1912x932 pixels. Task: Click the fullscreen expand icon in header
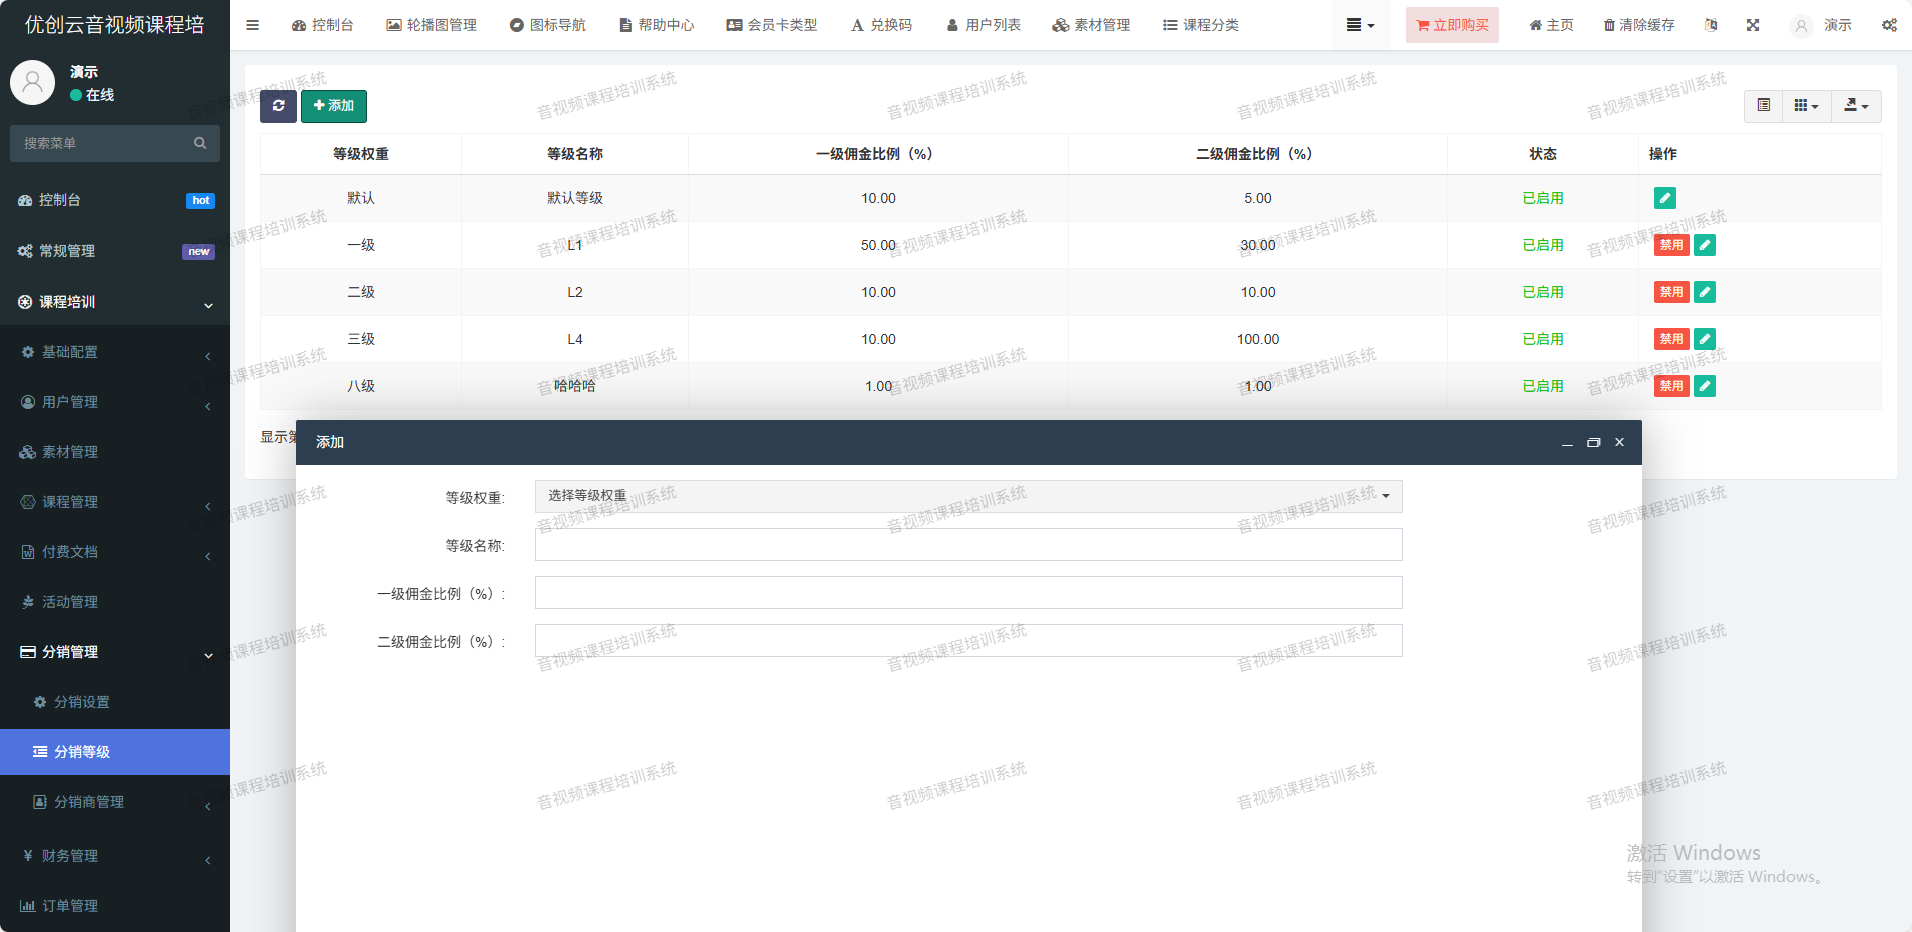point(1753,25)
